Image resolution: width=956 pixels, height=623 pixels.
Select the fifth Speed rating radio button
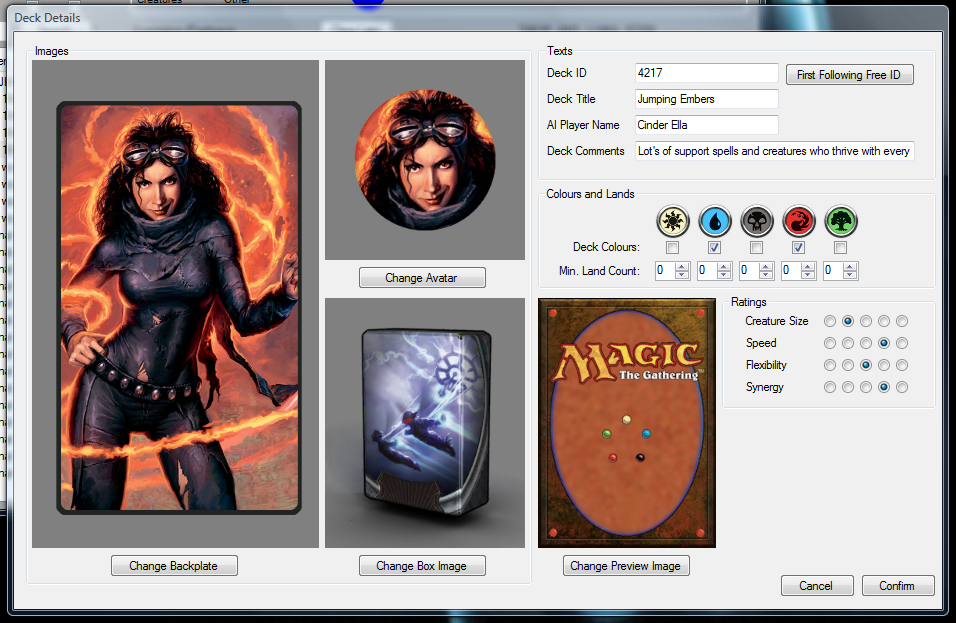coord(902,343)
